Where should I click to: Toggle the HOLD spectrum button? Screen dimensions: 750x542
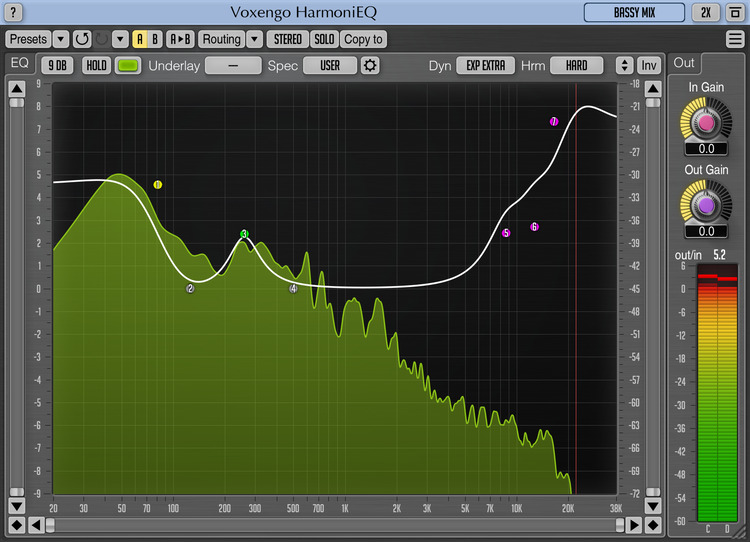click(x=96, y=66)
